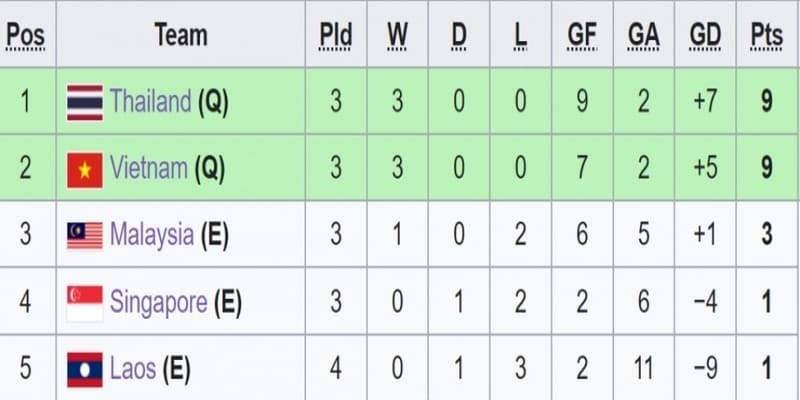Click the Pld column header abbreviation
Screen dimensions: 800x400
[x=336, y=36]
